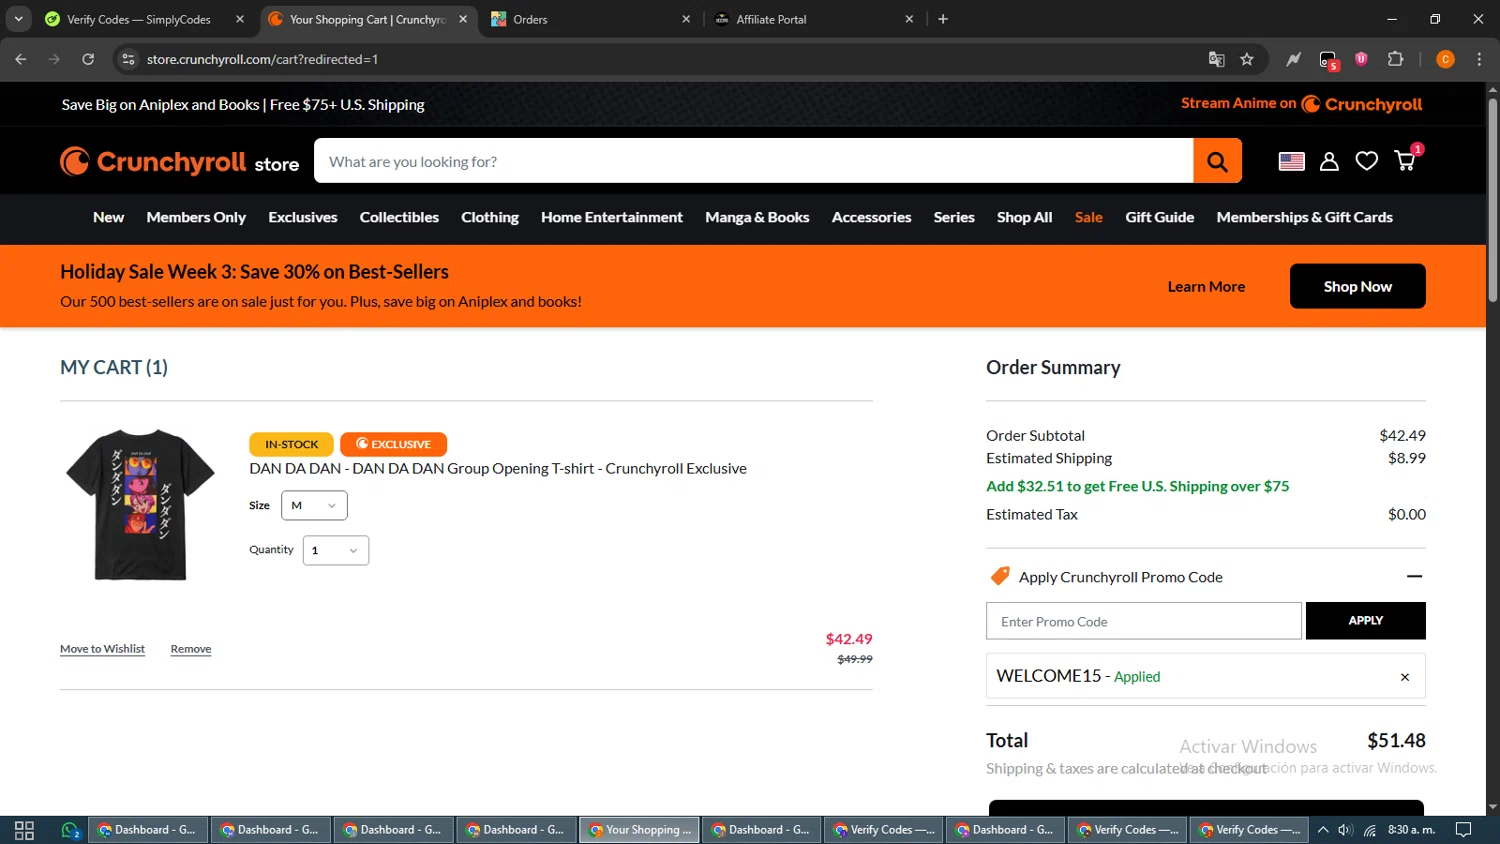The image size is (1500, 844).
Task: Open the shopping cart icon
Action: (x=1406, y=159)
